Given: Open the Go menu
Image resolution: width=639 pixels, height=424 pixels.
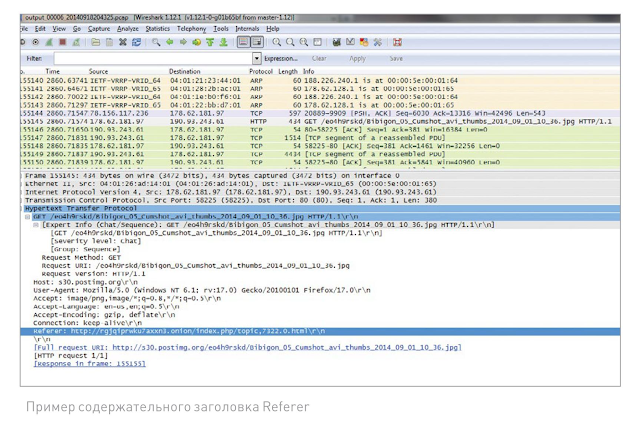Looking at the screenshot, I should tap(77, 29).
